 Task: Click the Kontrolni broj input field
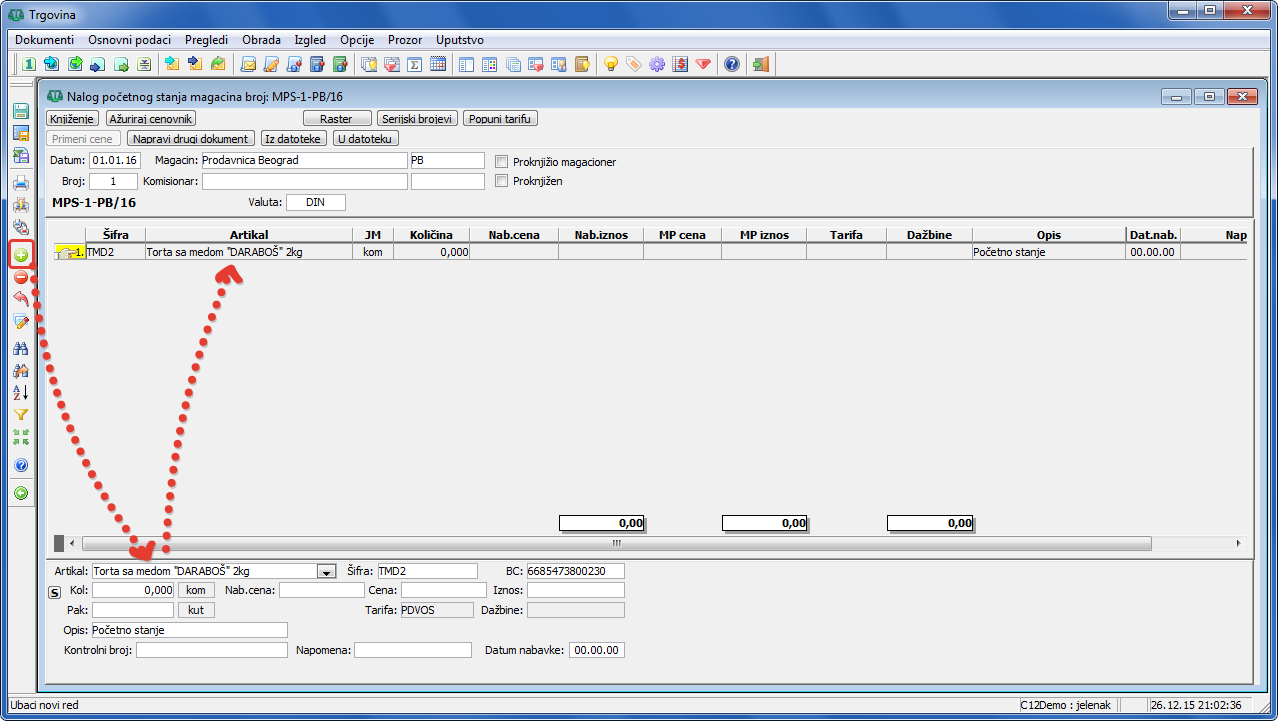[x=211, y=650]
